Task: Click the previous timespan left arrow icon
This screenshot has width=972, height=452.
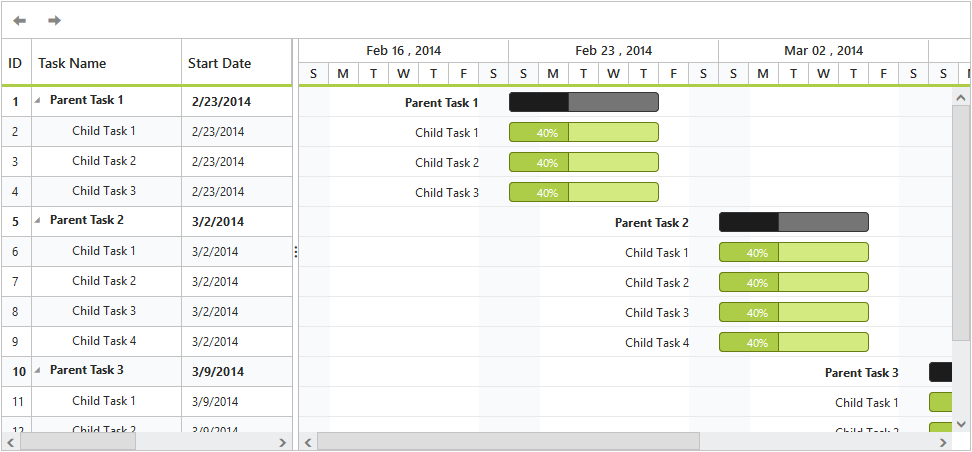Action: [x=20, y=20]
